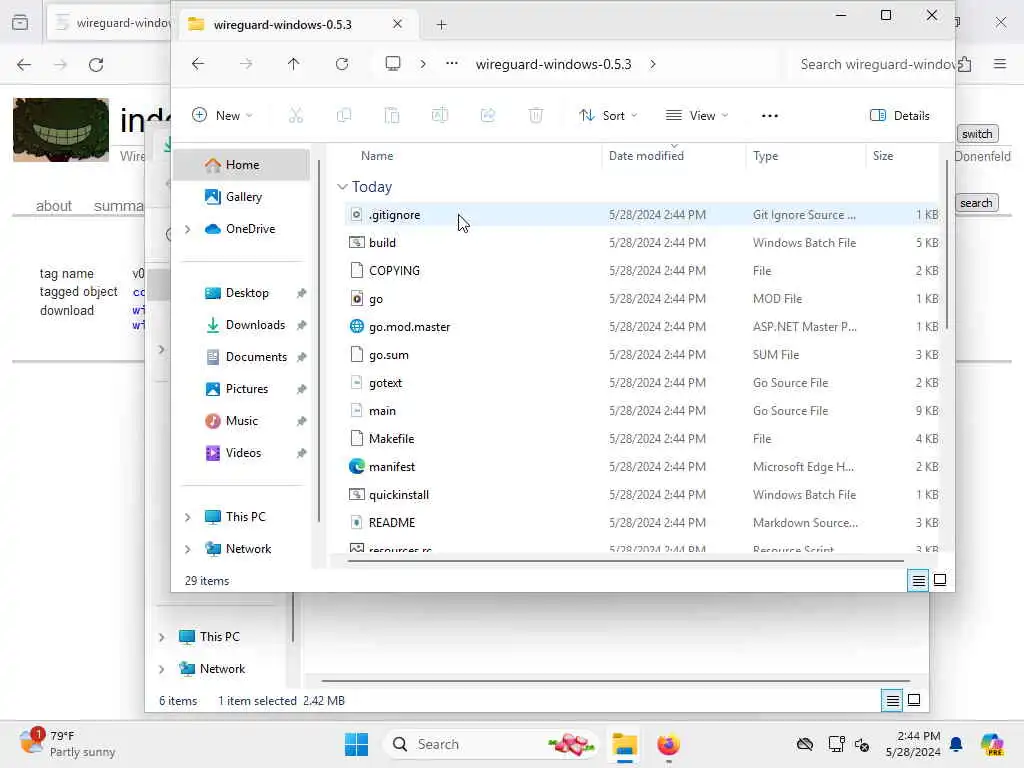This screenshot has width=1024, height=768.
Task: Open weather widget showing 79°F
Action: tap(67, 743)
